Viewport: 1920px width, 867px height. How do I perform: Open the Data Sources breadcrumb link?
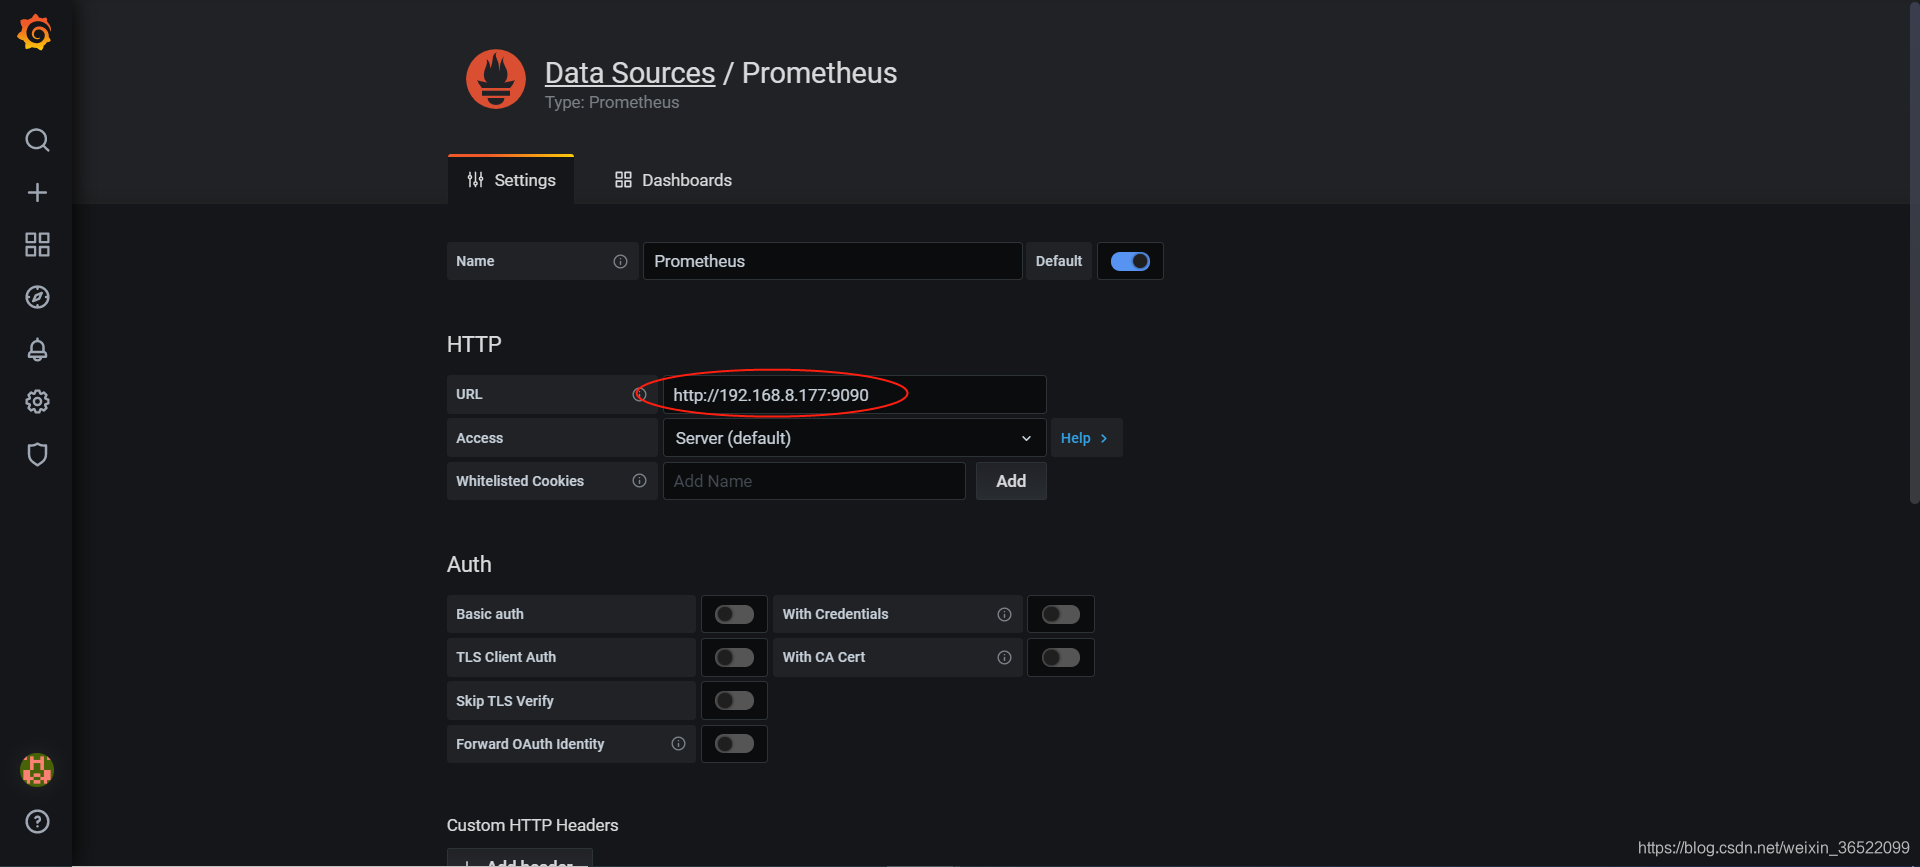630,73
